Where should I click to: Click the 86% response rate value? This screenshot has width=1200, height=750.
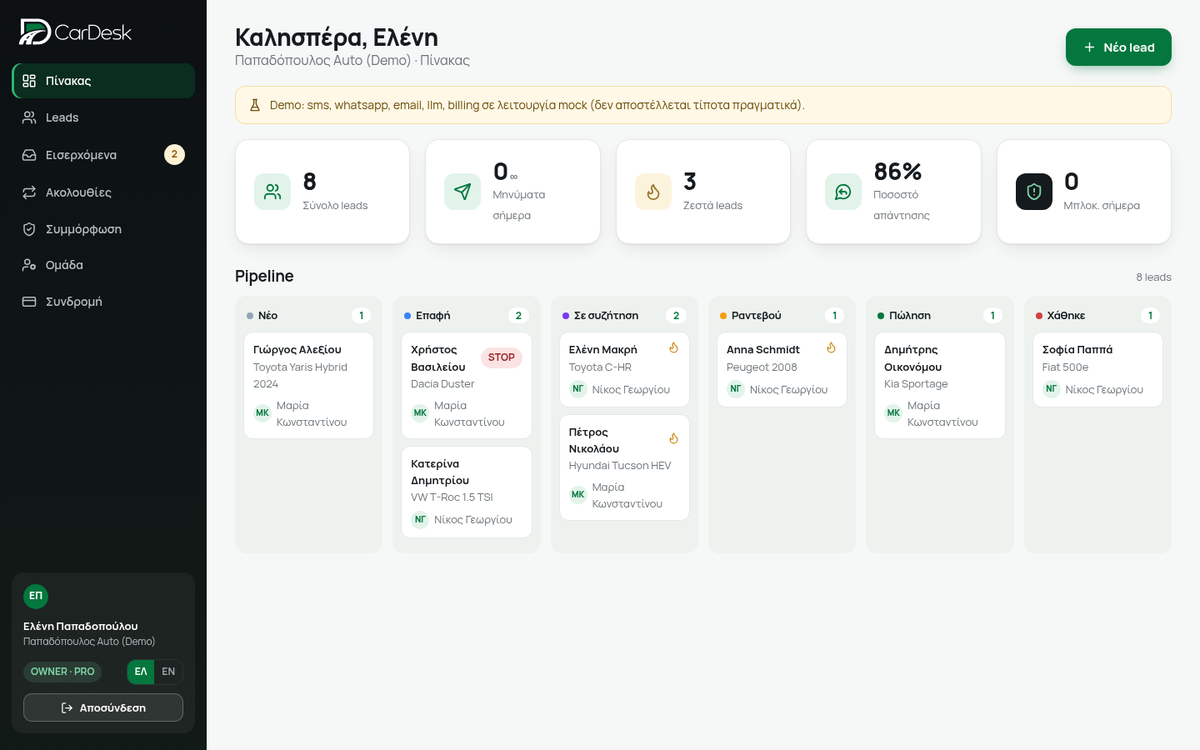pos(898,171)
